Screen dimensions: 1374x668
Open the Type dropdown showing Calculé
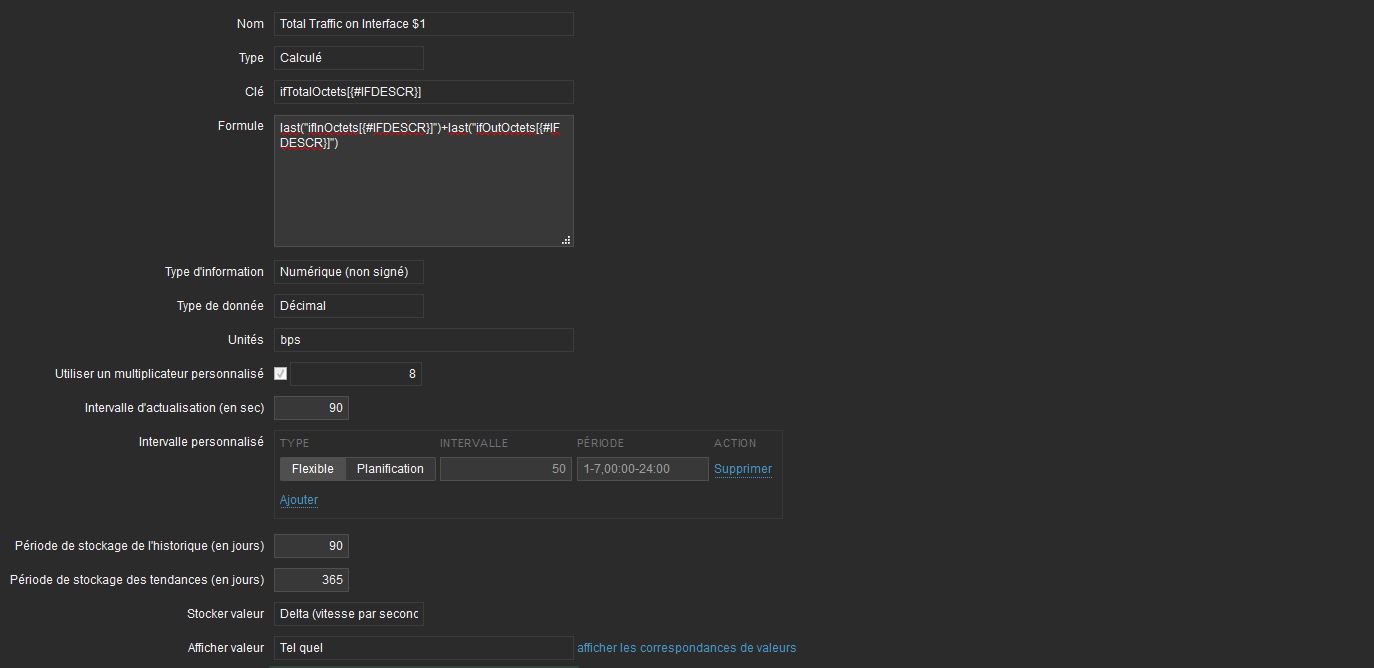pos(349,58)
